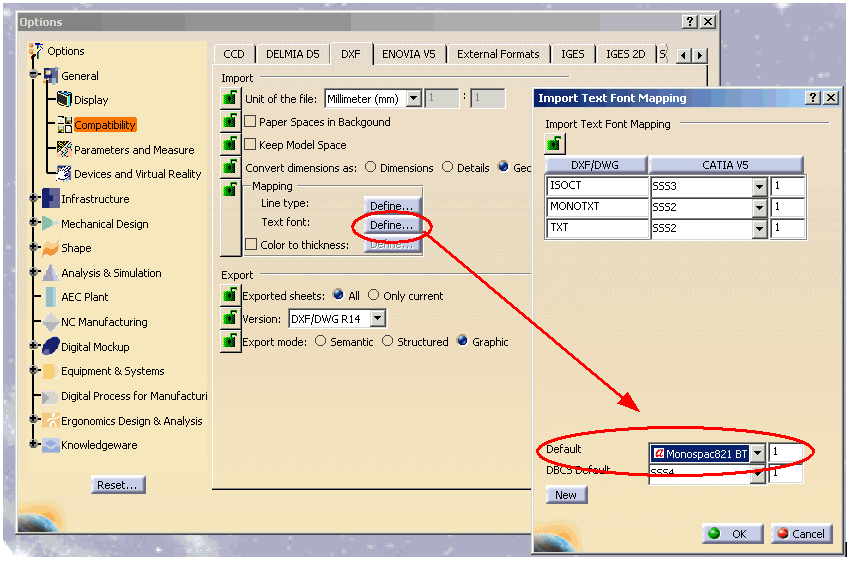850x573 pixels.
Task: Click Define button for Text font
Action: [x=391, y=225]
